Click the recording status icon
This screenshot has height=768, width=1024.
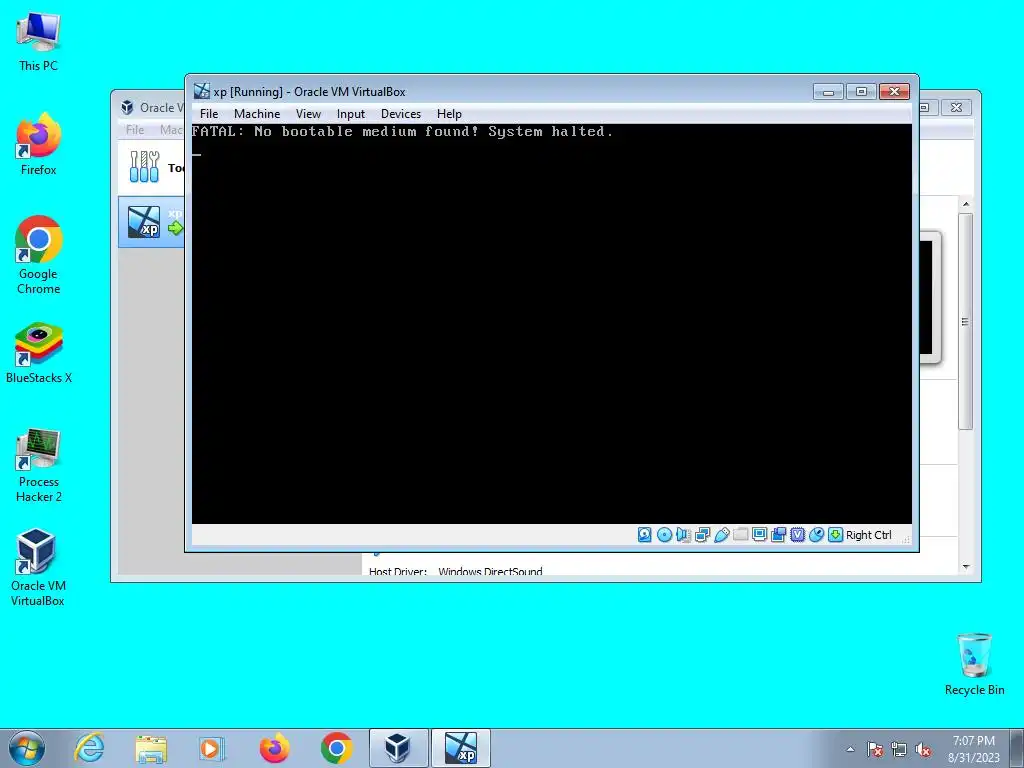tap(778, 535)
